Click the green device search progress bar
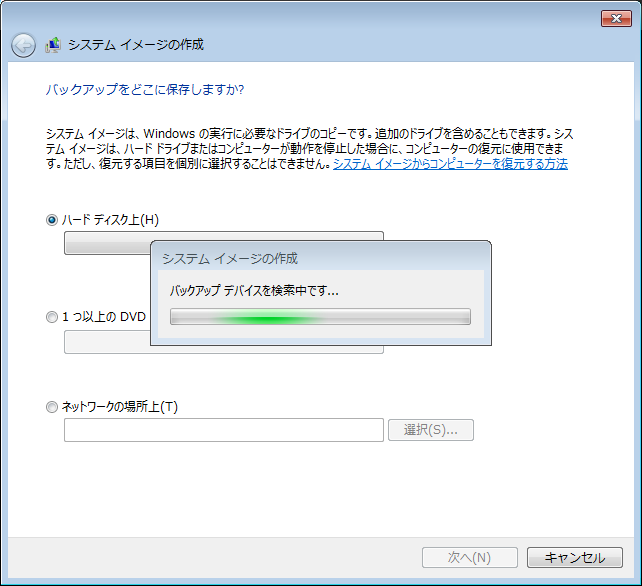This screenshot has width=642, height=586. pyautogui.click(x=320, y=317)
